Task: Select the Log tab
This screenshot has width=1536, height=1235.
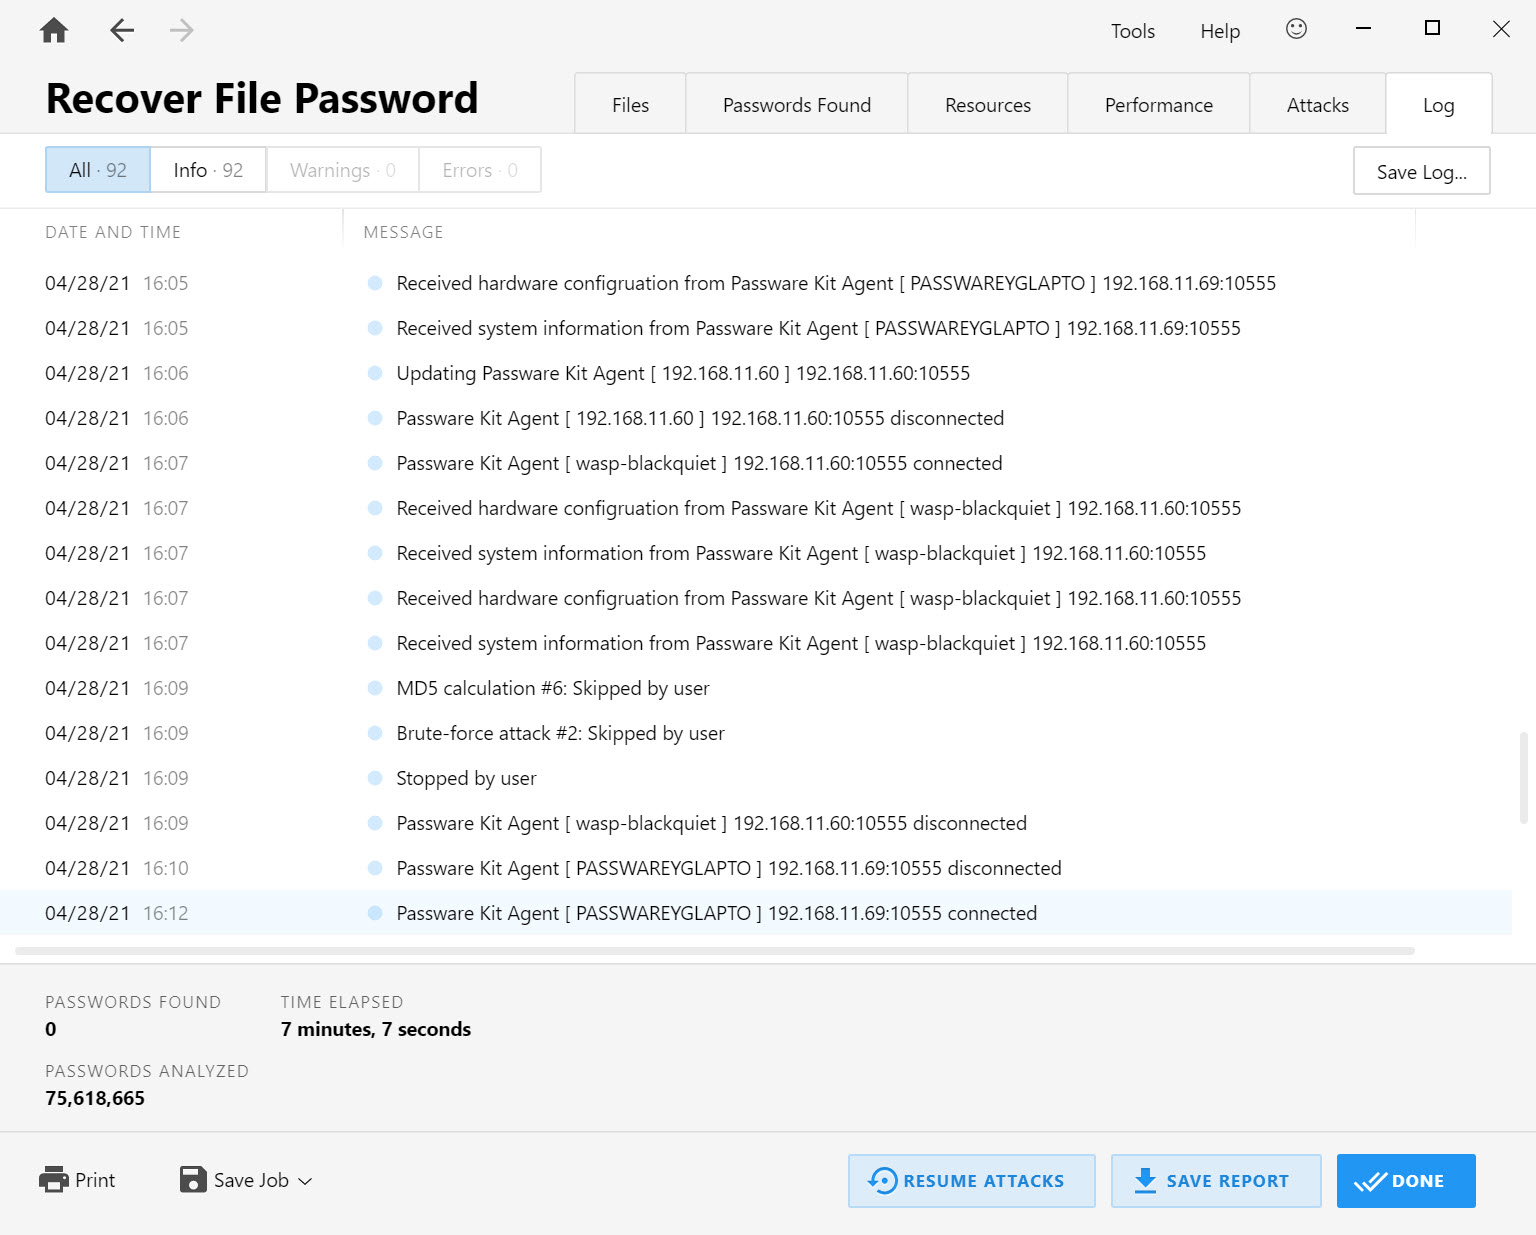Action: 1439,104
